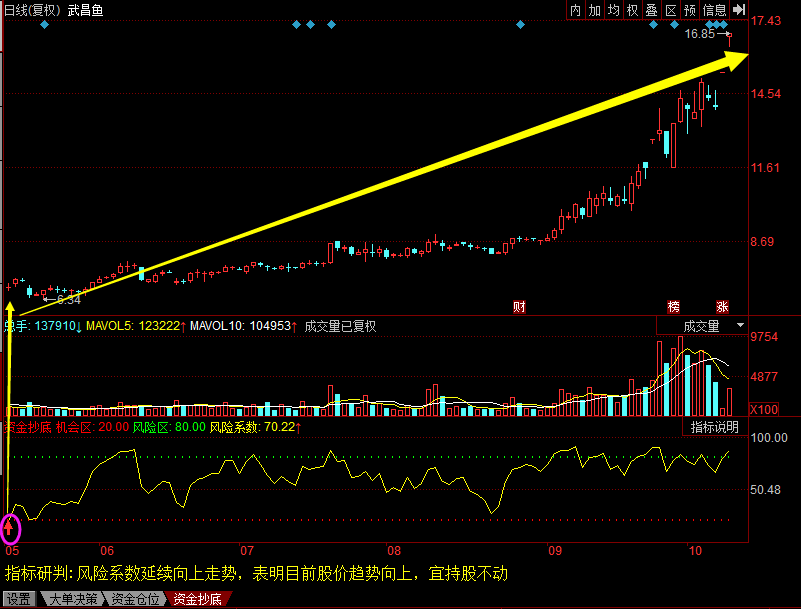The image size is (801, 609).
Task: Click the 区 range statistics button
Action: coord(671,10)
